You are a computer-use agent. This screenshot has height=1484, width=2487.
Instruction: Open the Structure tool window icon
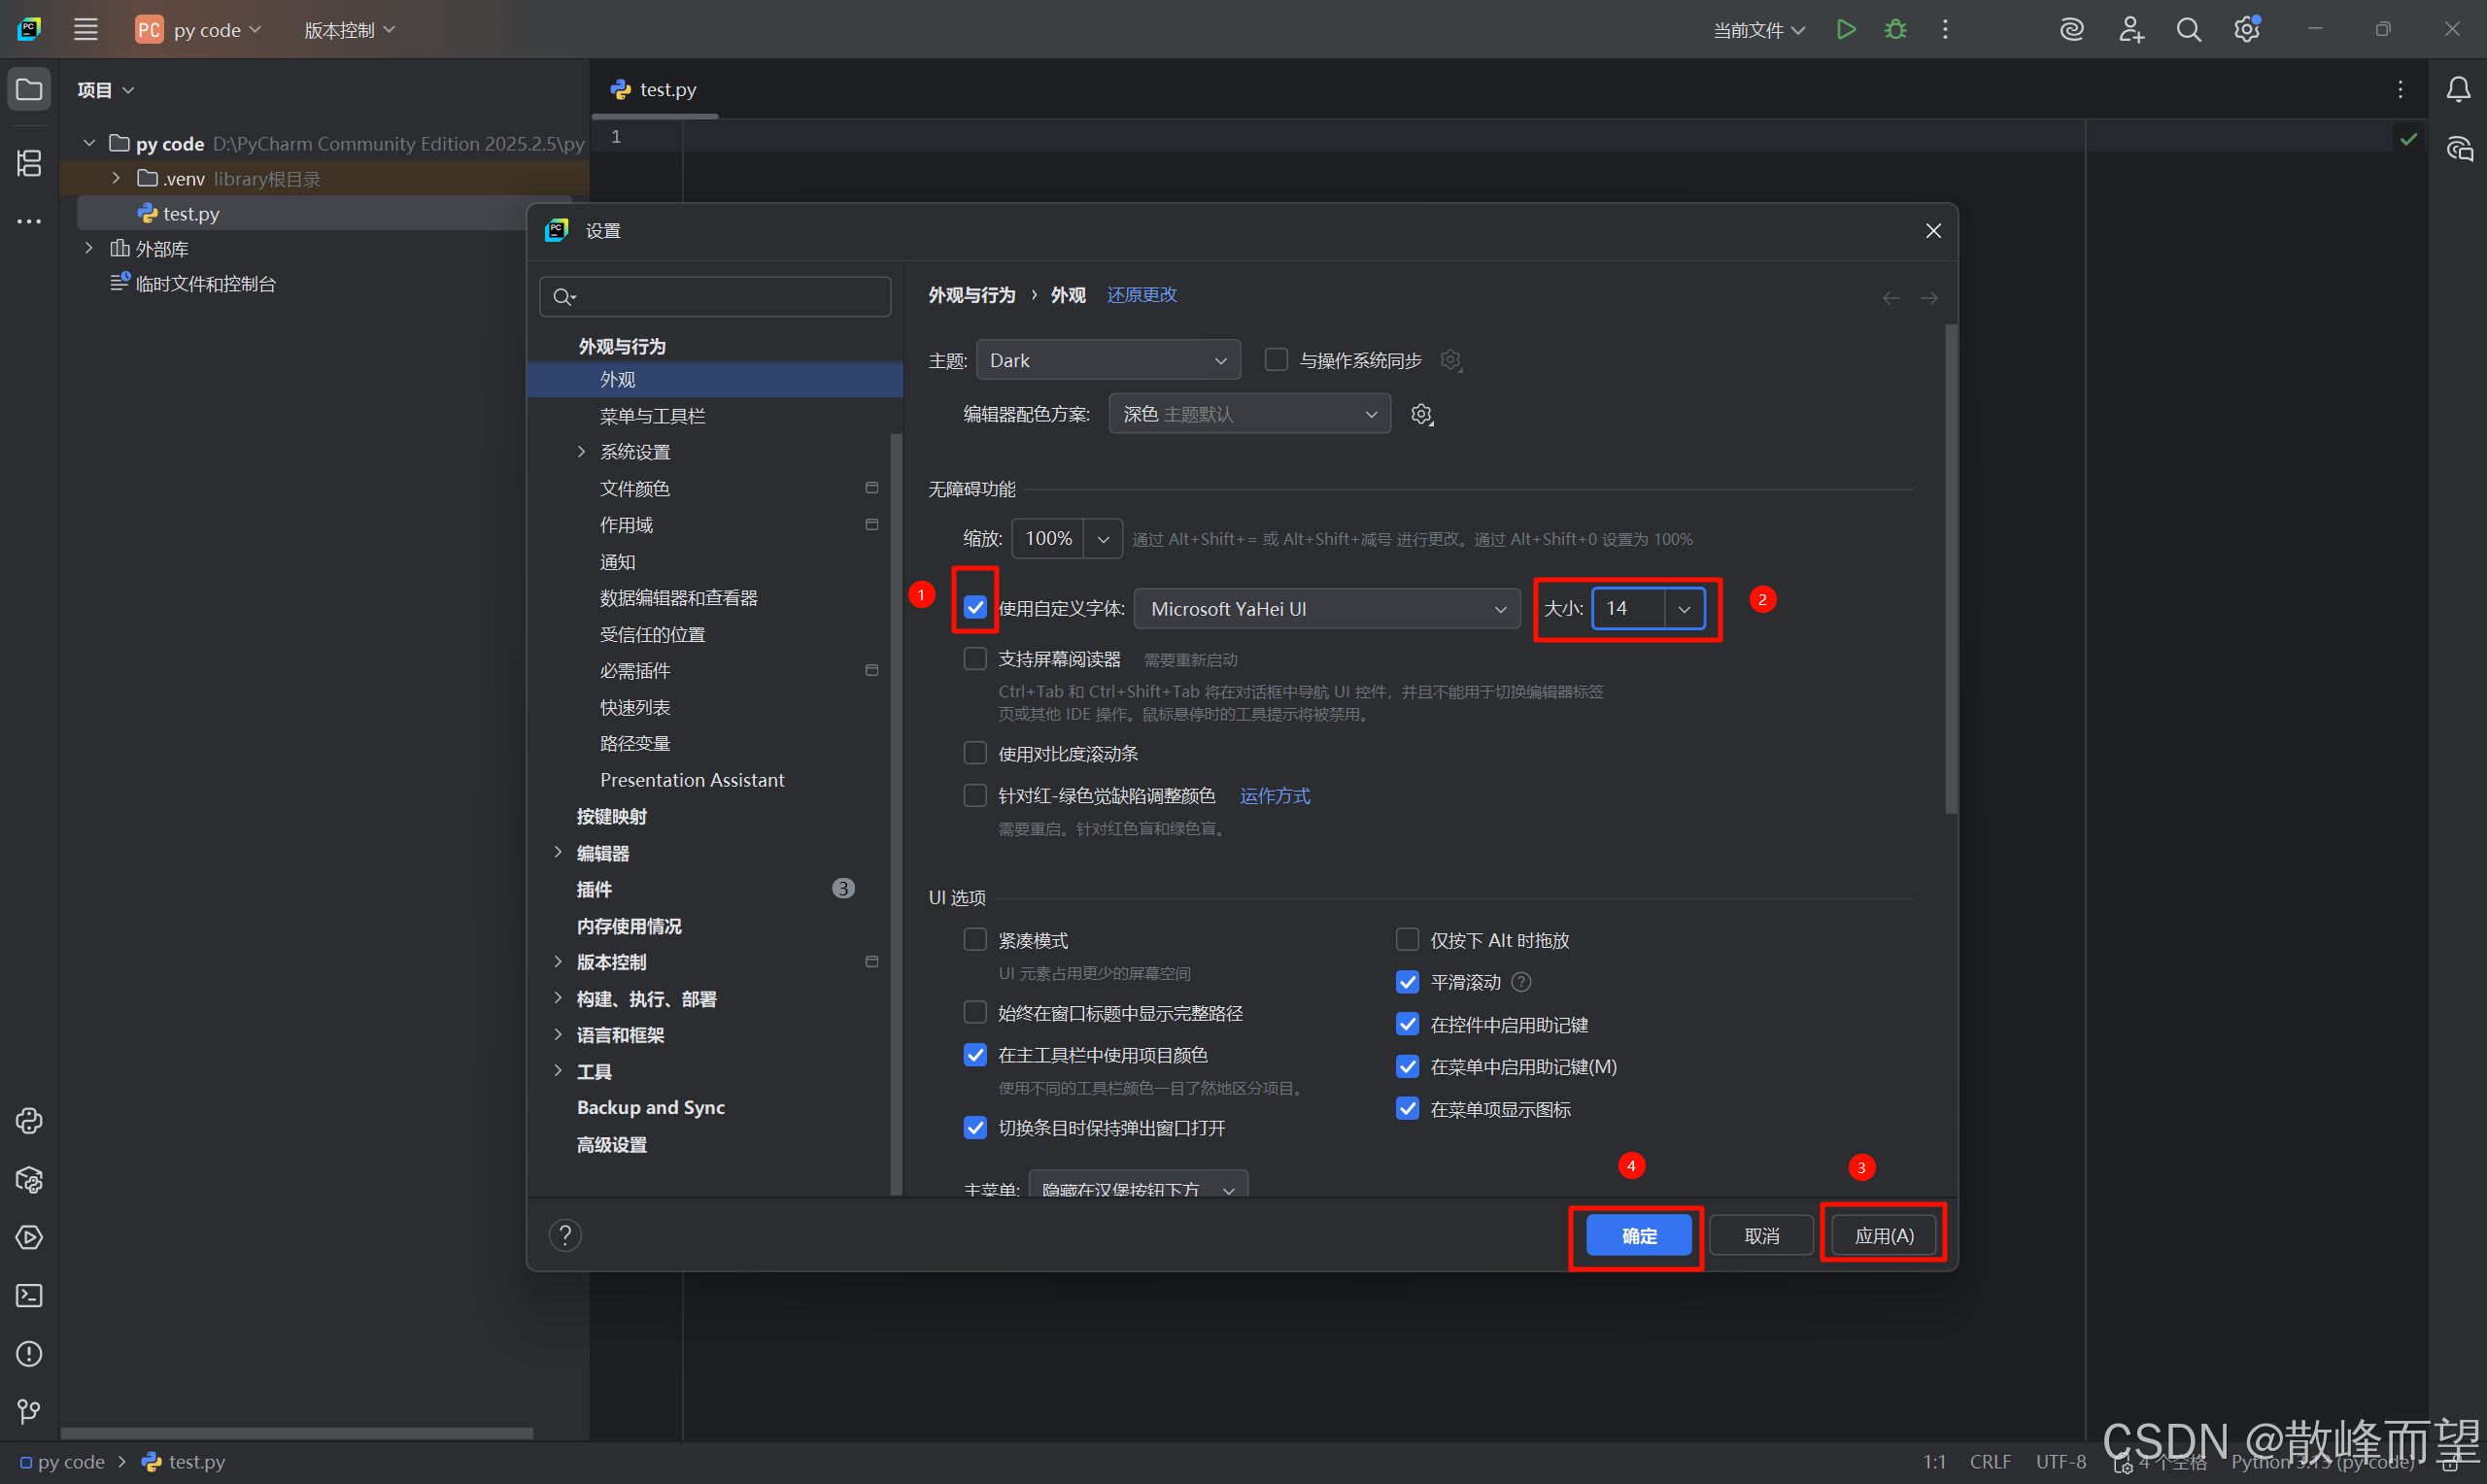pyautogui.click(x=29, y=162)
